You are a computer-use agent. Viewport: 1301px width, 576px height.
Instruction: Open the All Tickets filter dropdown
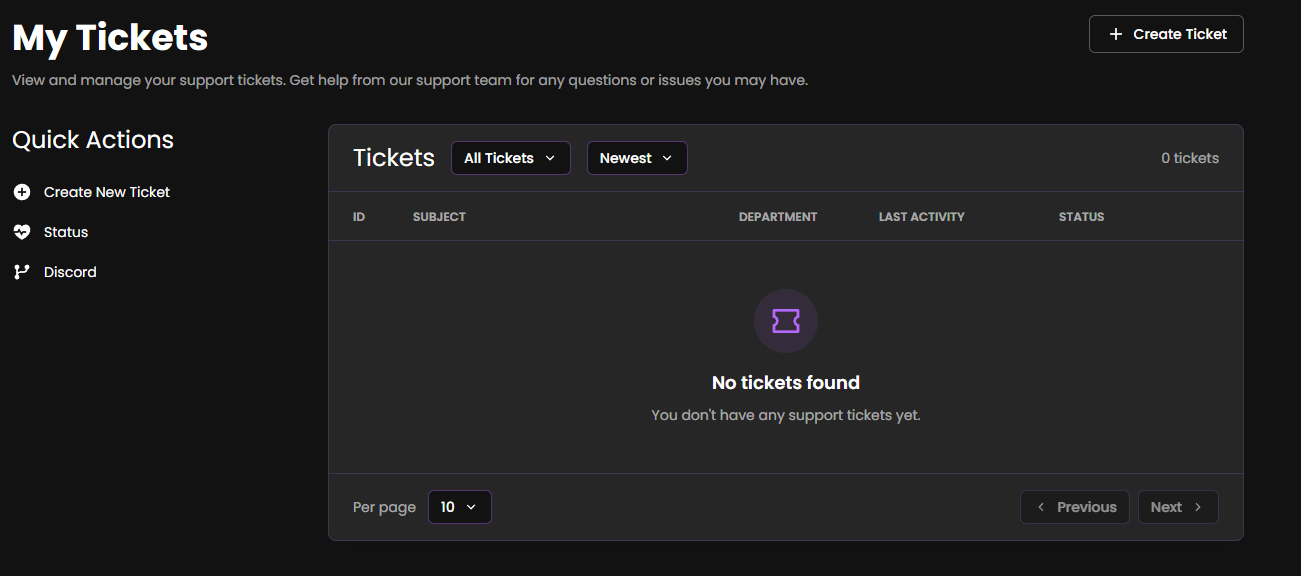[x=511, y=158]
